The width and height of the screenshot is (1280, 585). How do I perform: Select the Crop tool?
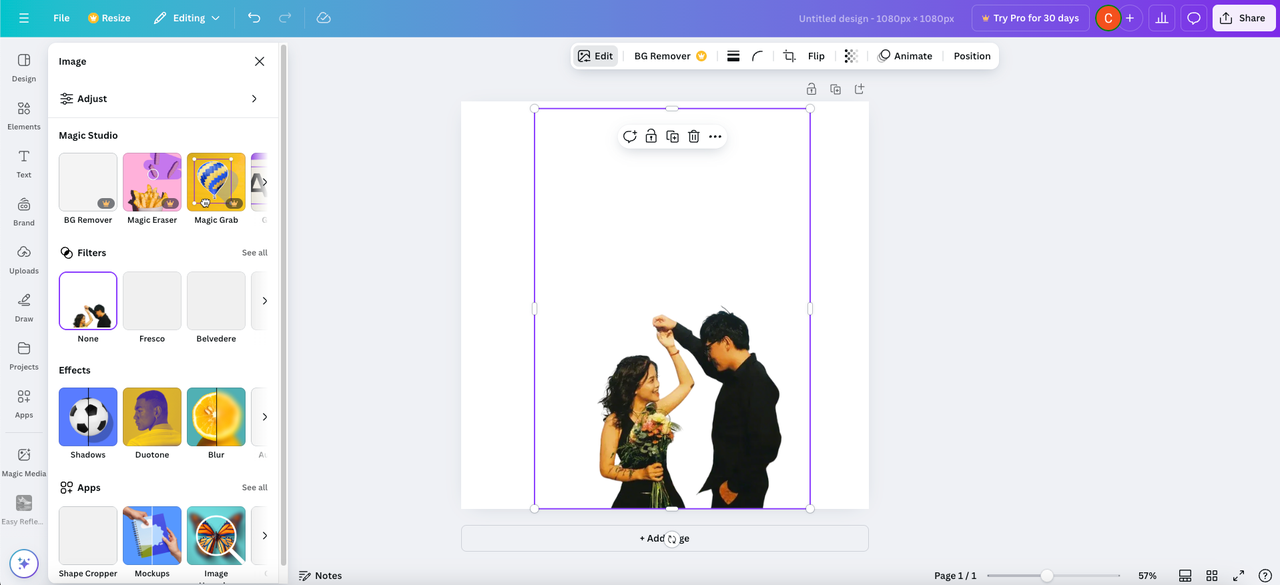(x=789, y=56)
